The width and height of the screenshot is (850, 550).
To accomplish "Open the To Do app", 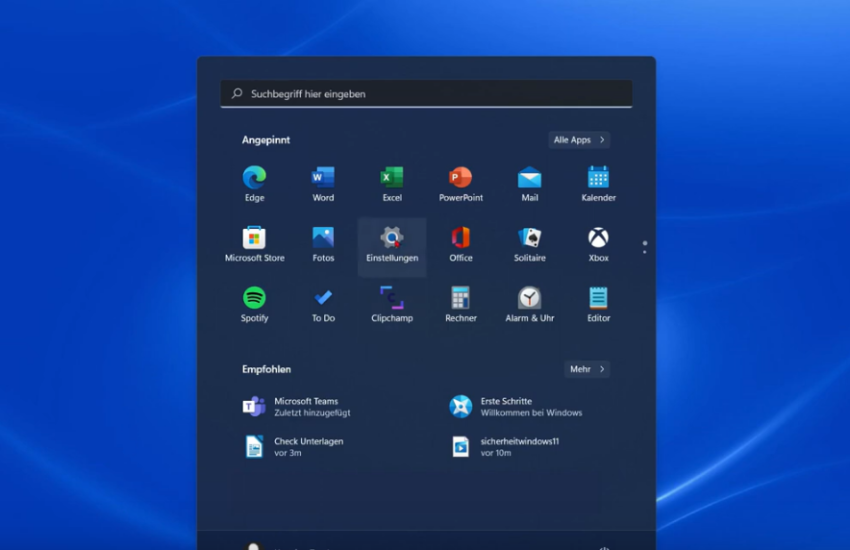I will click(x=323, y=304).
